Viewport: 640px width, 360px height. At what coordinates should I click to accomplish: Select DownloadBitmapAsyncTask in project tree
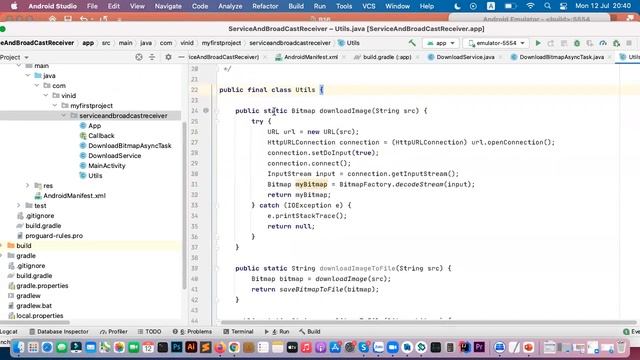pos(126,146)
